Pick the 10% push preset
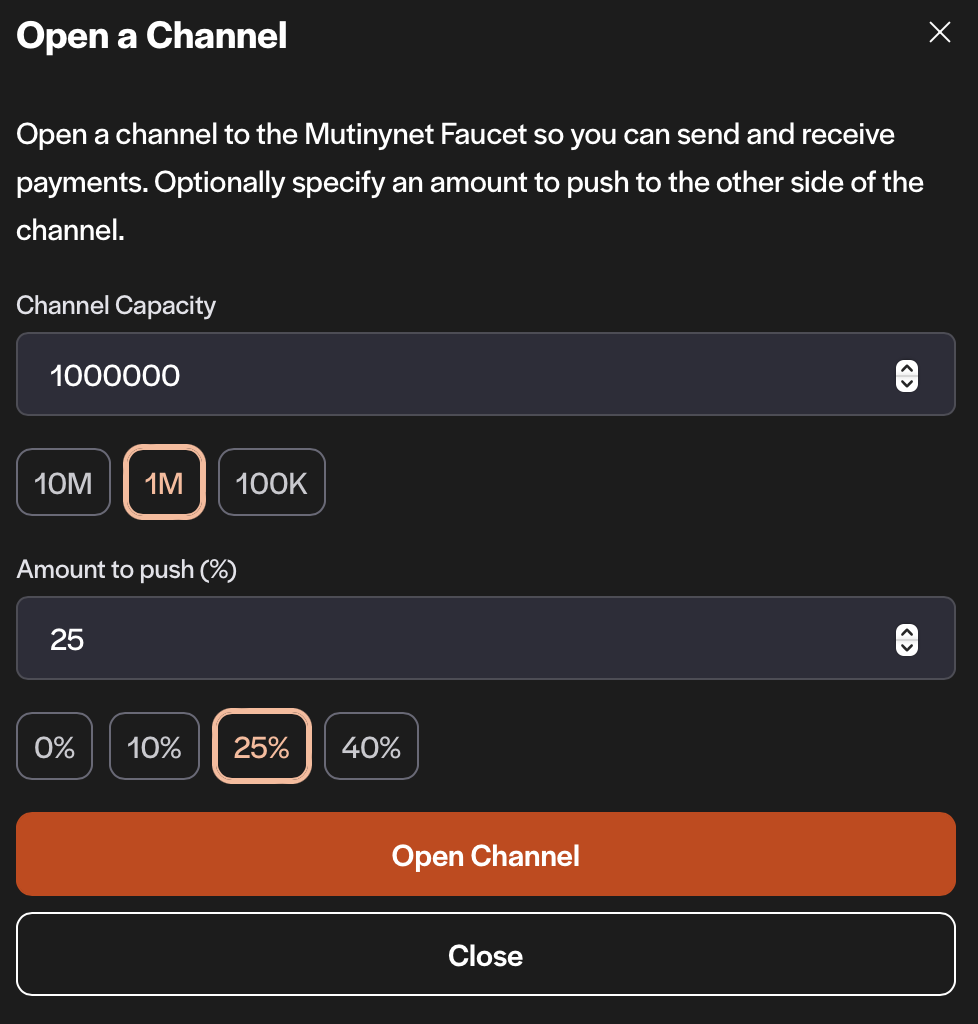The image size is (978, 1024). point(154,746)
